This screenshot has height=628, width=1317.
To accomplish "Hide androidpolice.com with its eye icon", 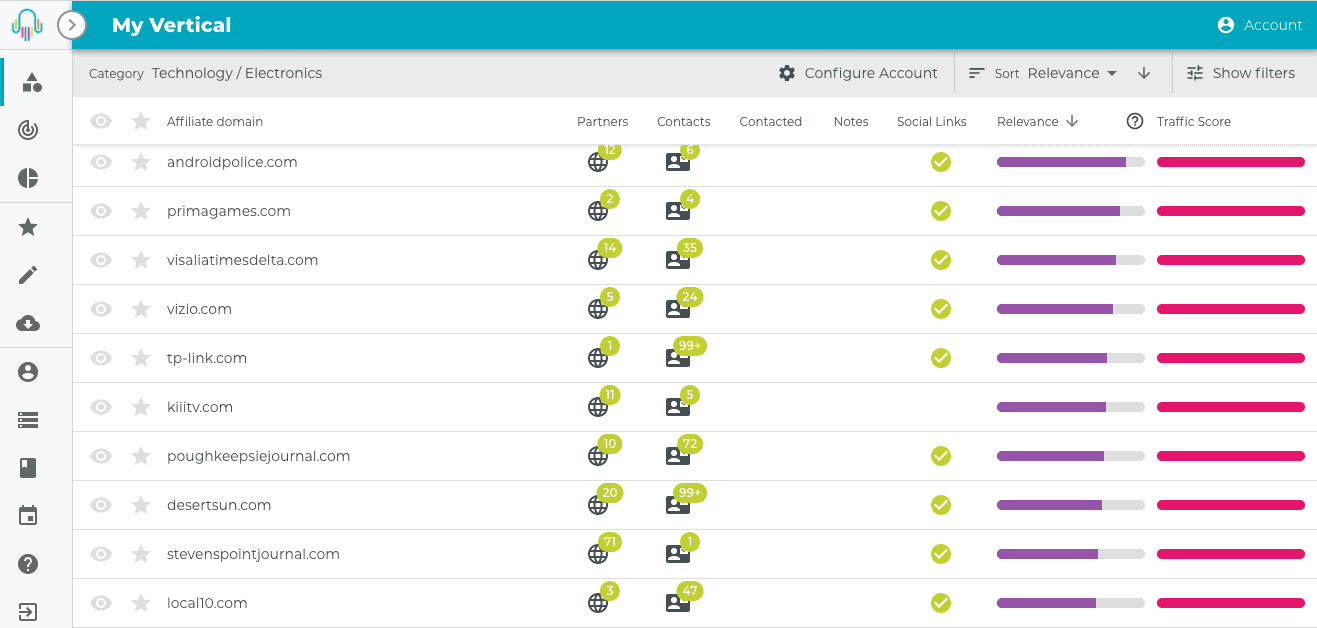I will (x=101, y=162).
